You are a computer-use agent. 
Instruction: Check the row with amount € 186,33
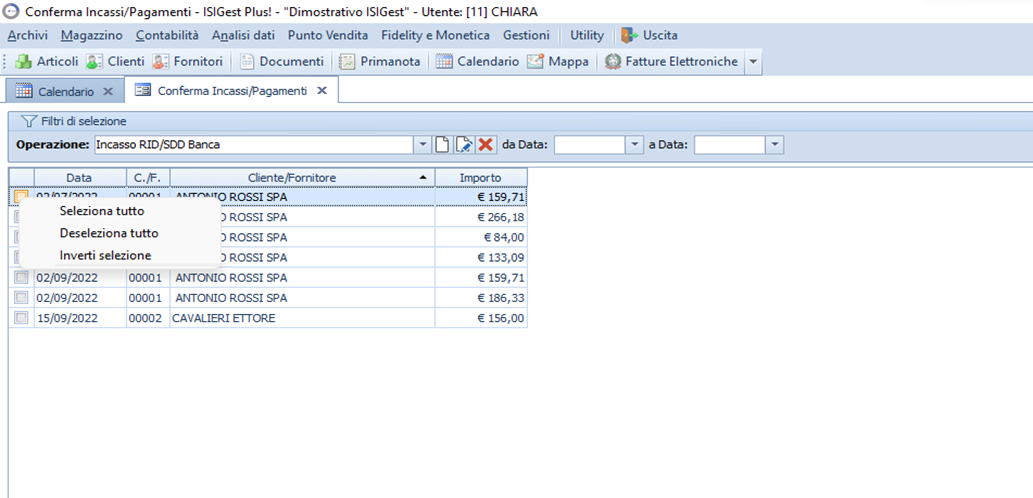[x=21, y=298]
